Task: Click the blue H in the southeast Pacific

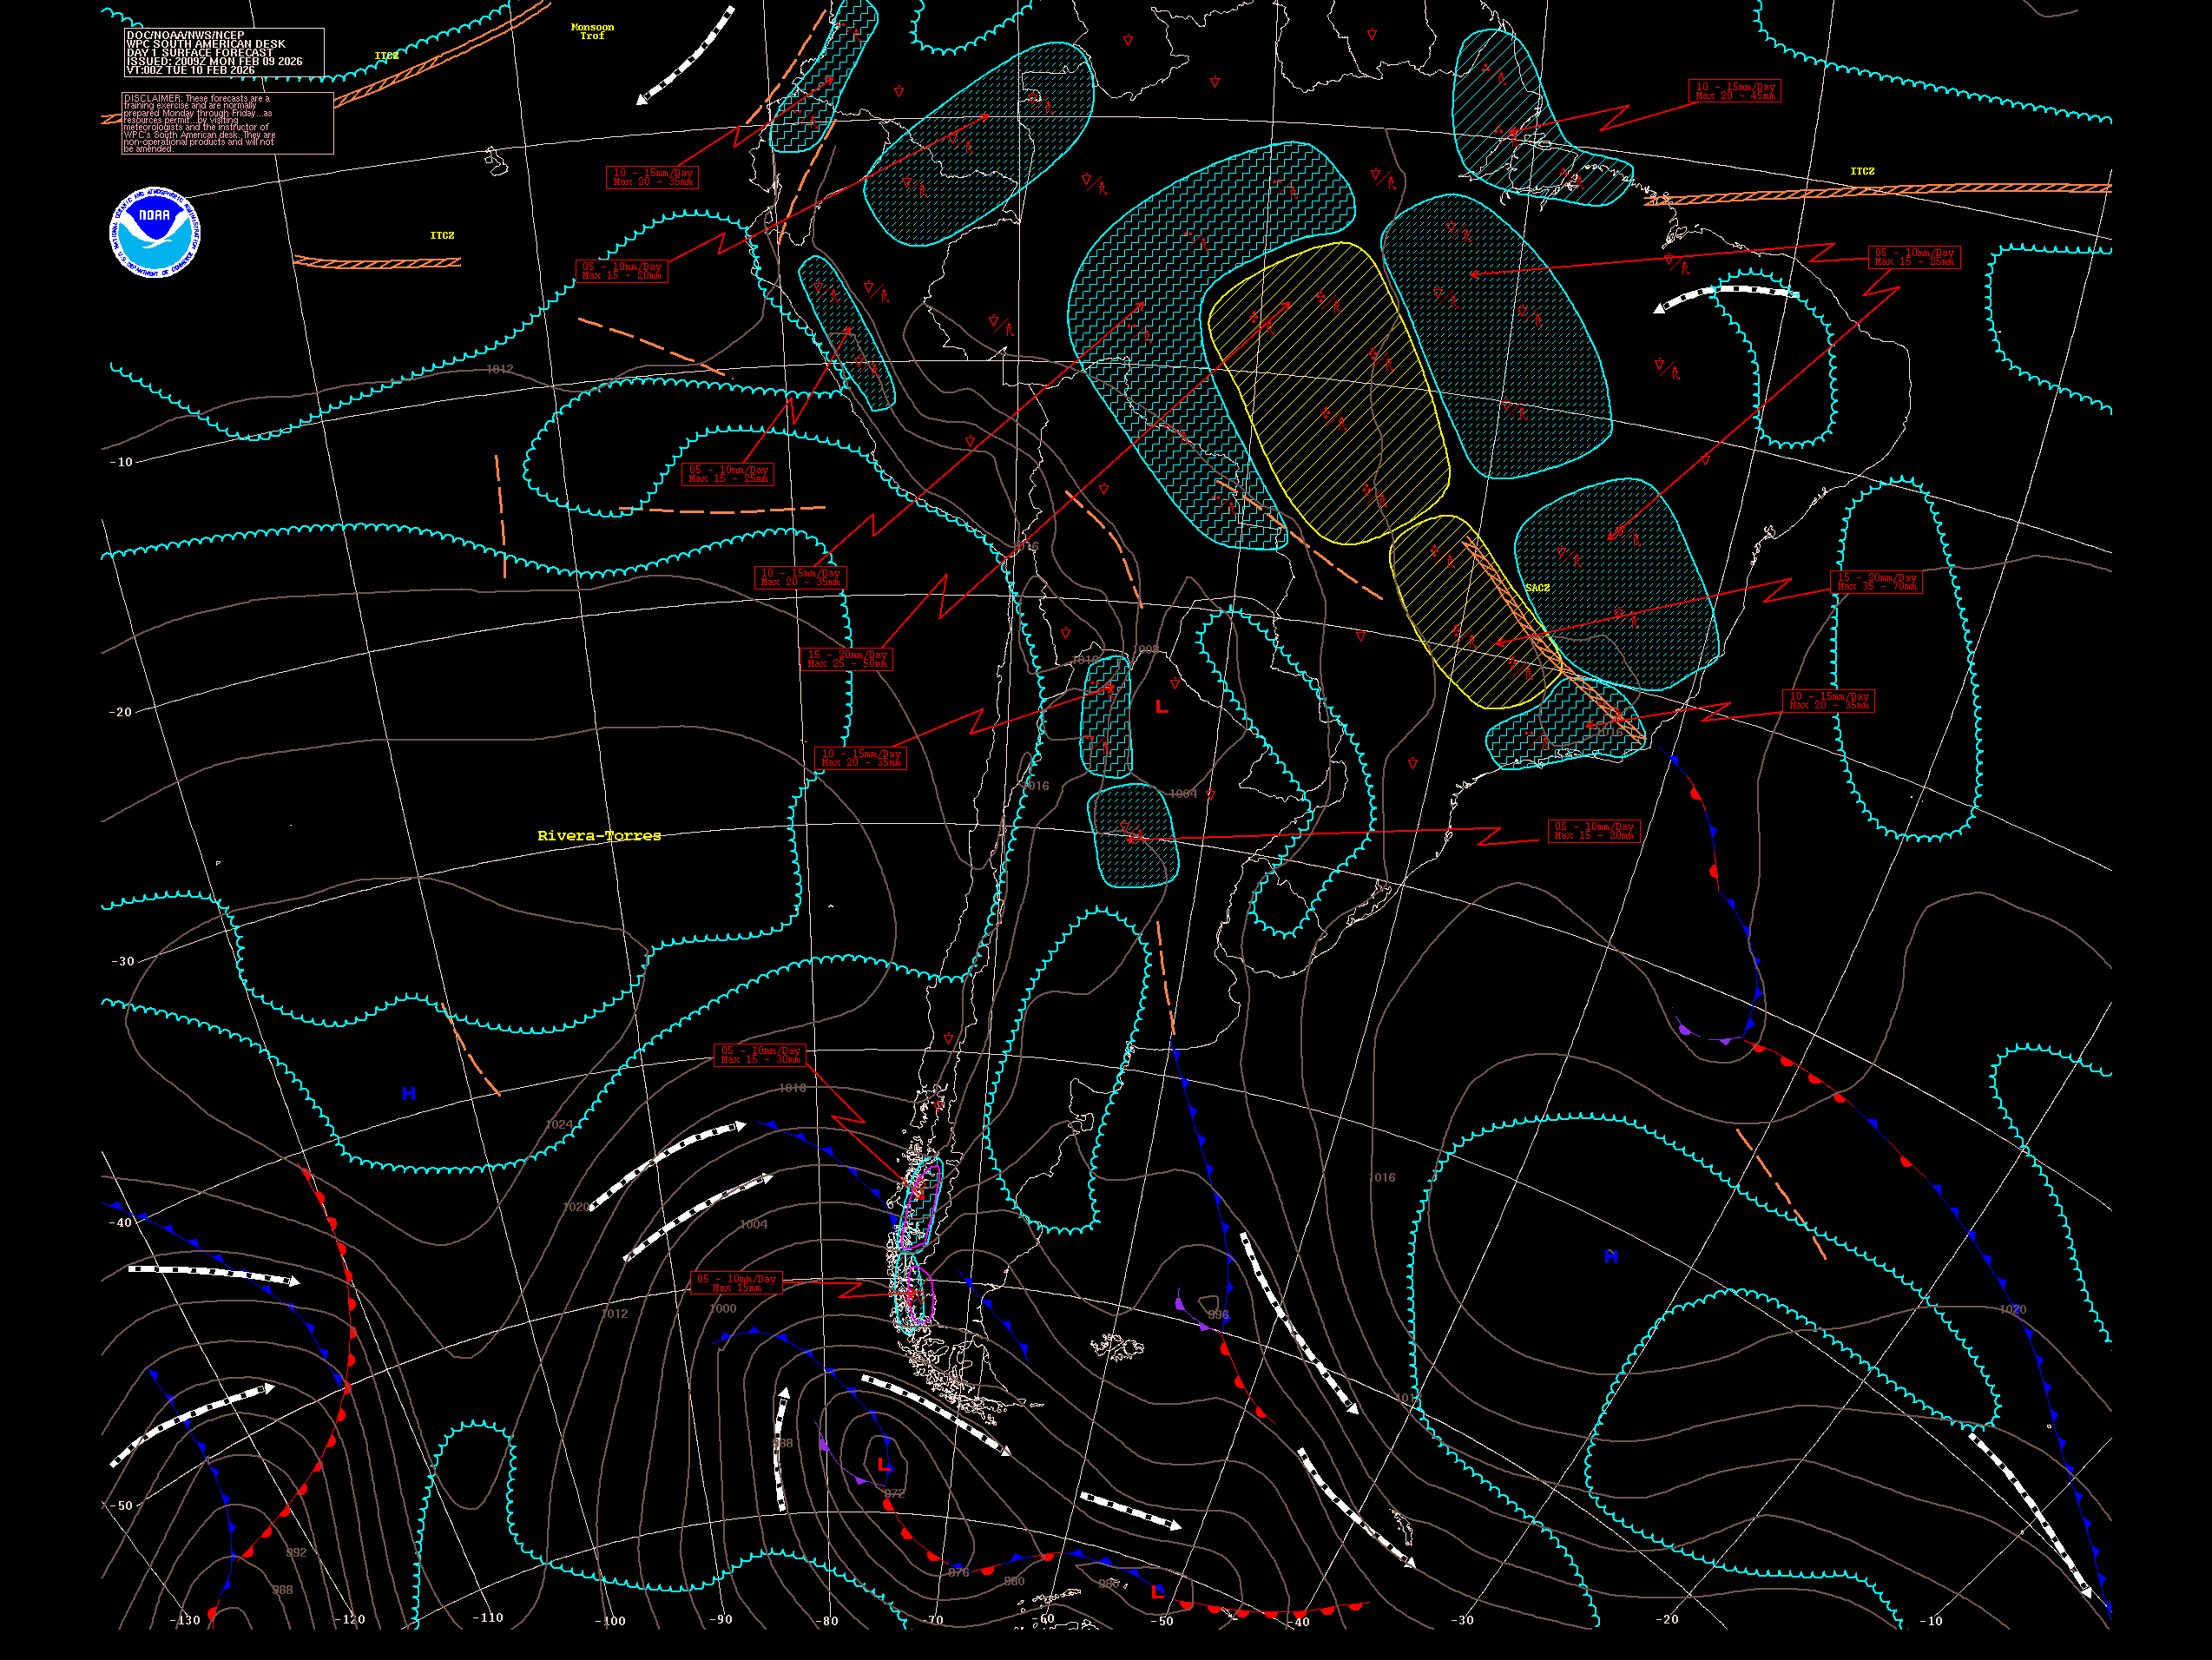Action: [409, 1094]
